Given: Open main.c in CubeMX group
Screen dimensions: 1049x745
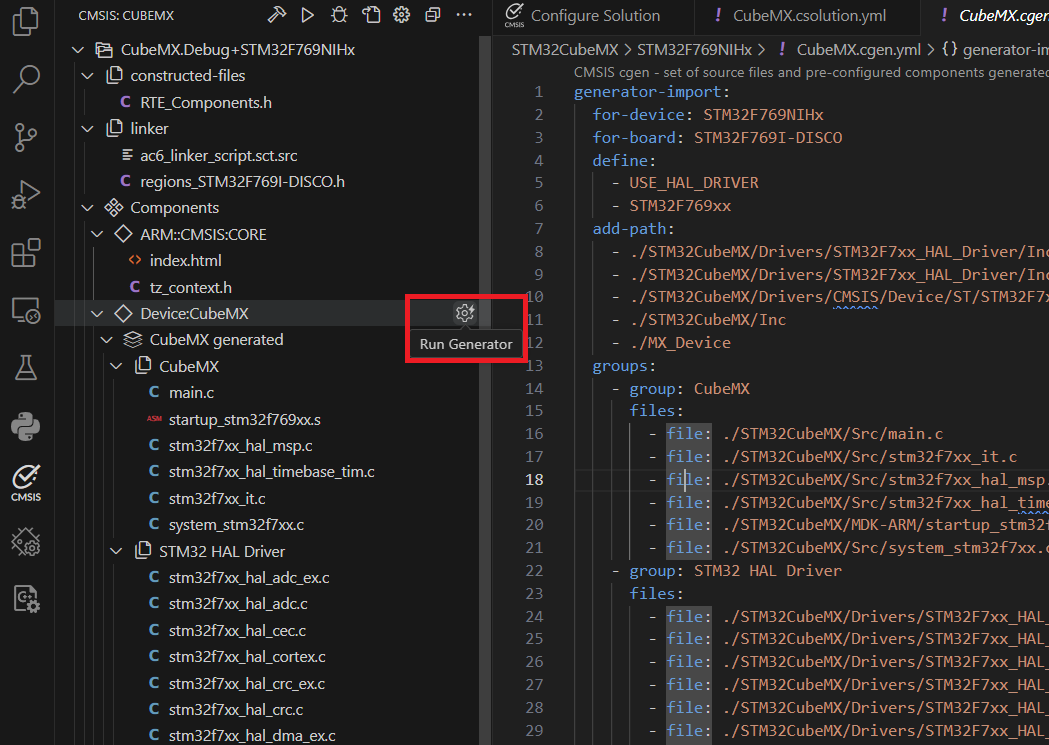Looking at the screenshot, I should 191,393.
